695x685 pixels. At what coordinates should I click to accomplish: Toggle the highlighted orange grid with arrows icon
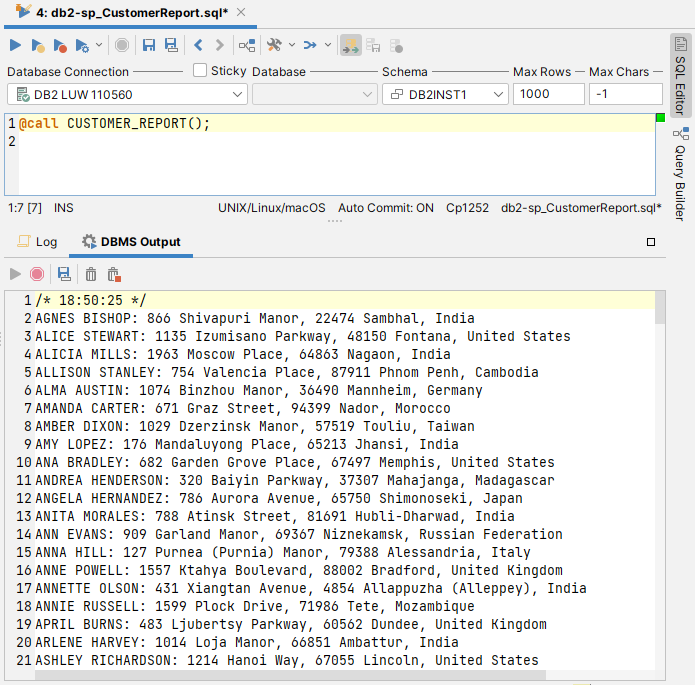click(351, 45)
